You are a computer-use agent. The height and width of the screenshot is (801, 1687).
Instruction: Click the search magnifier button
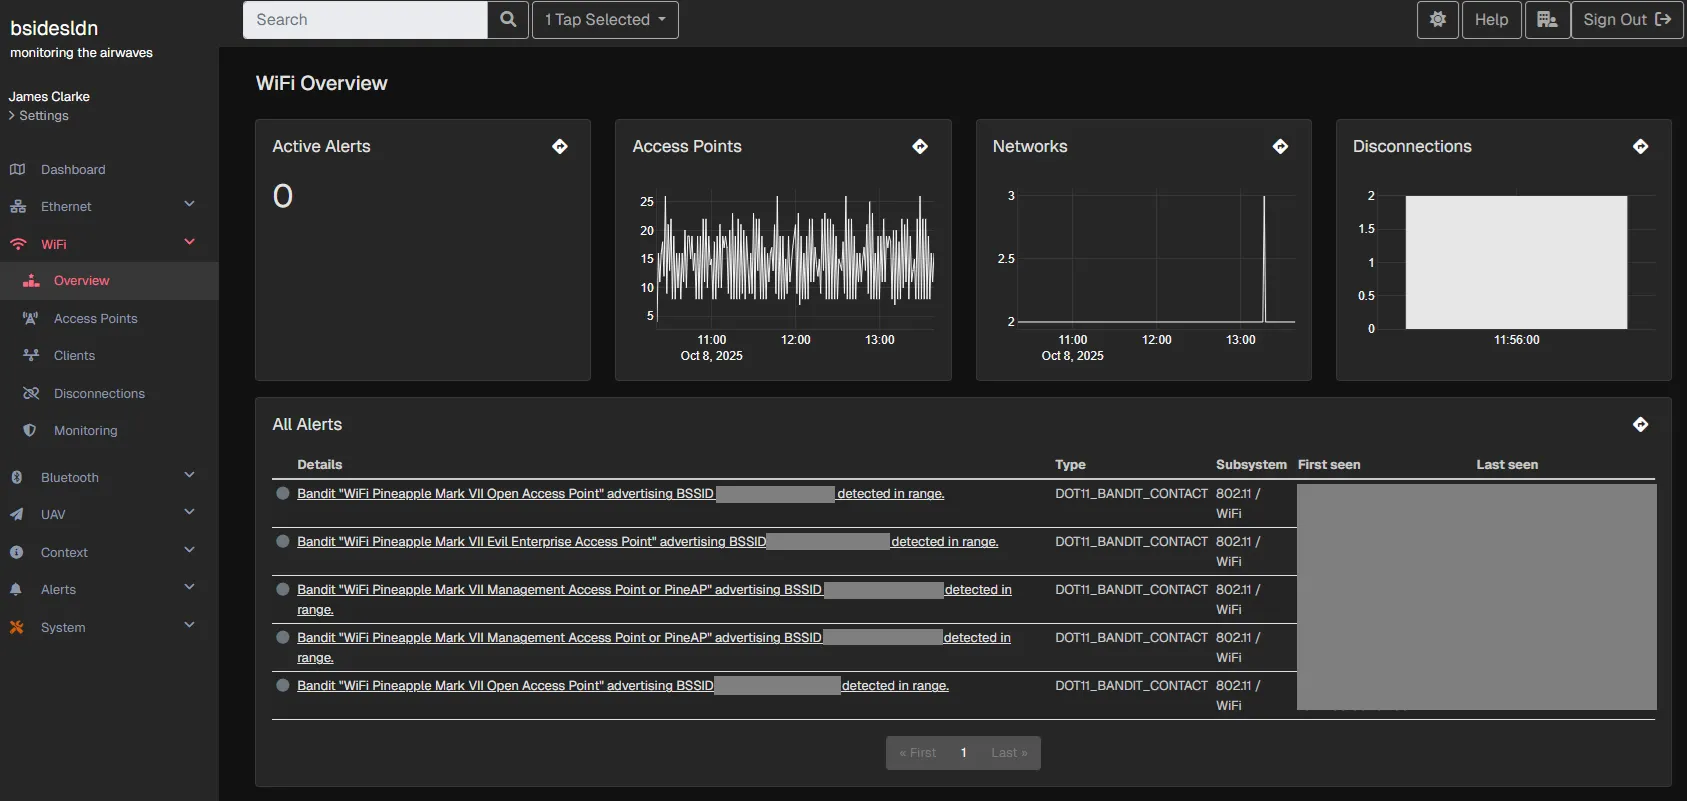pos(508,20)
